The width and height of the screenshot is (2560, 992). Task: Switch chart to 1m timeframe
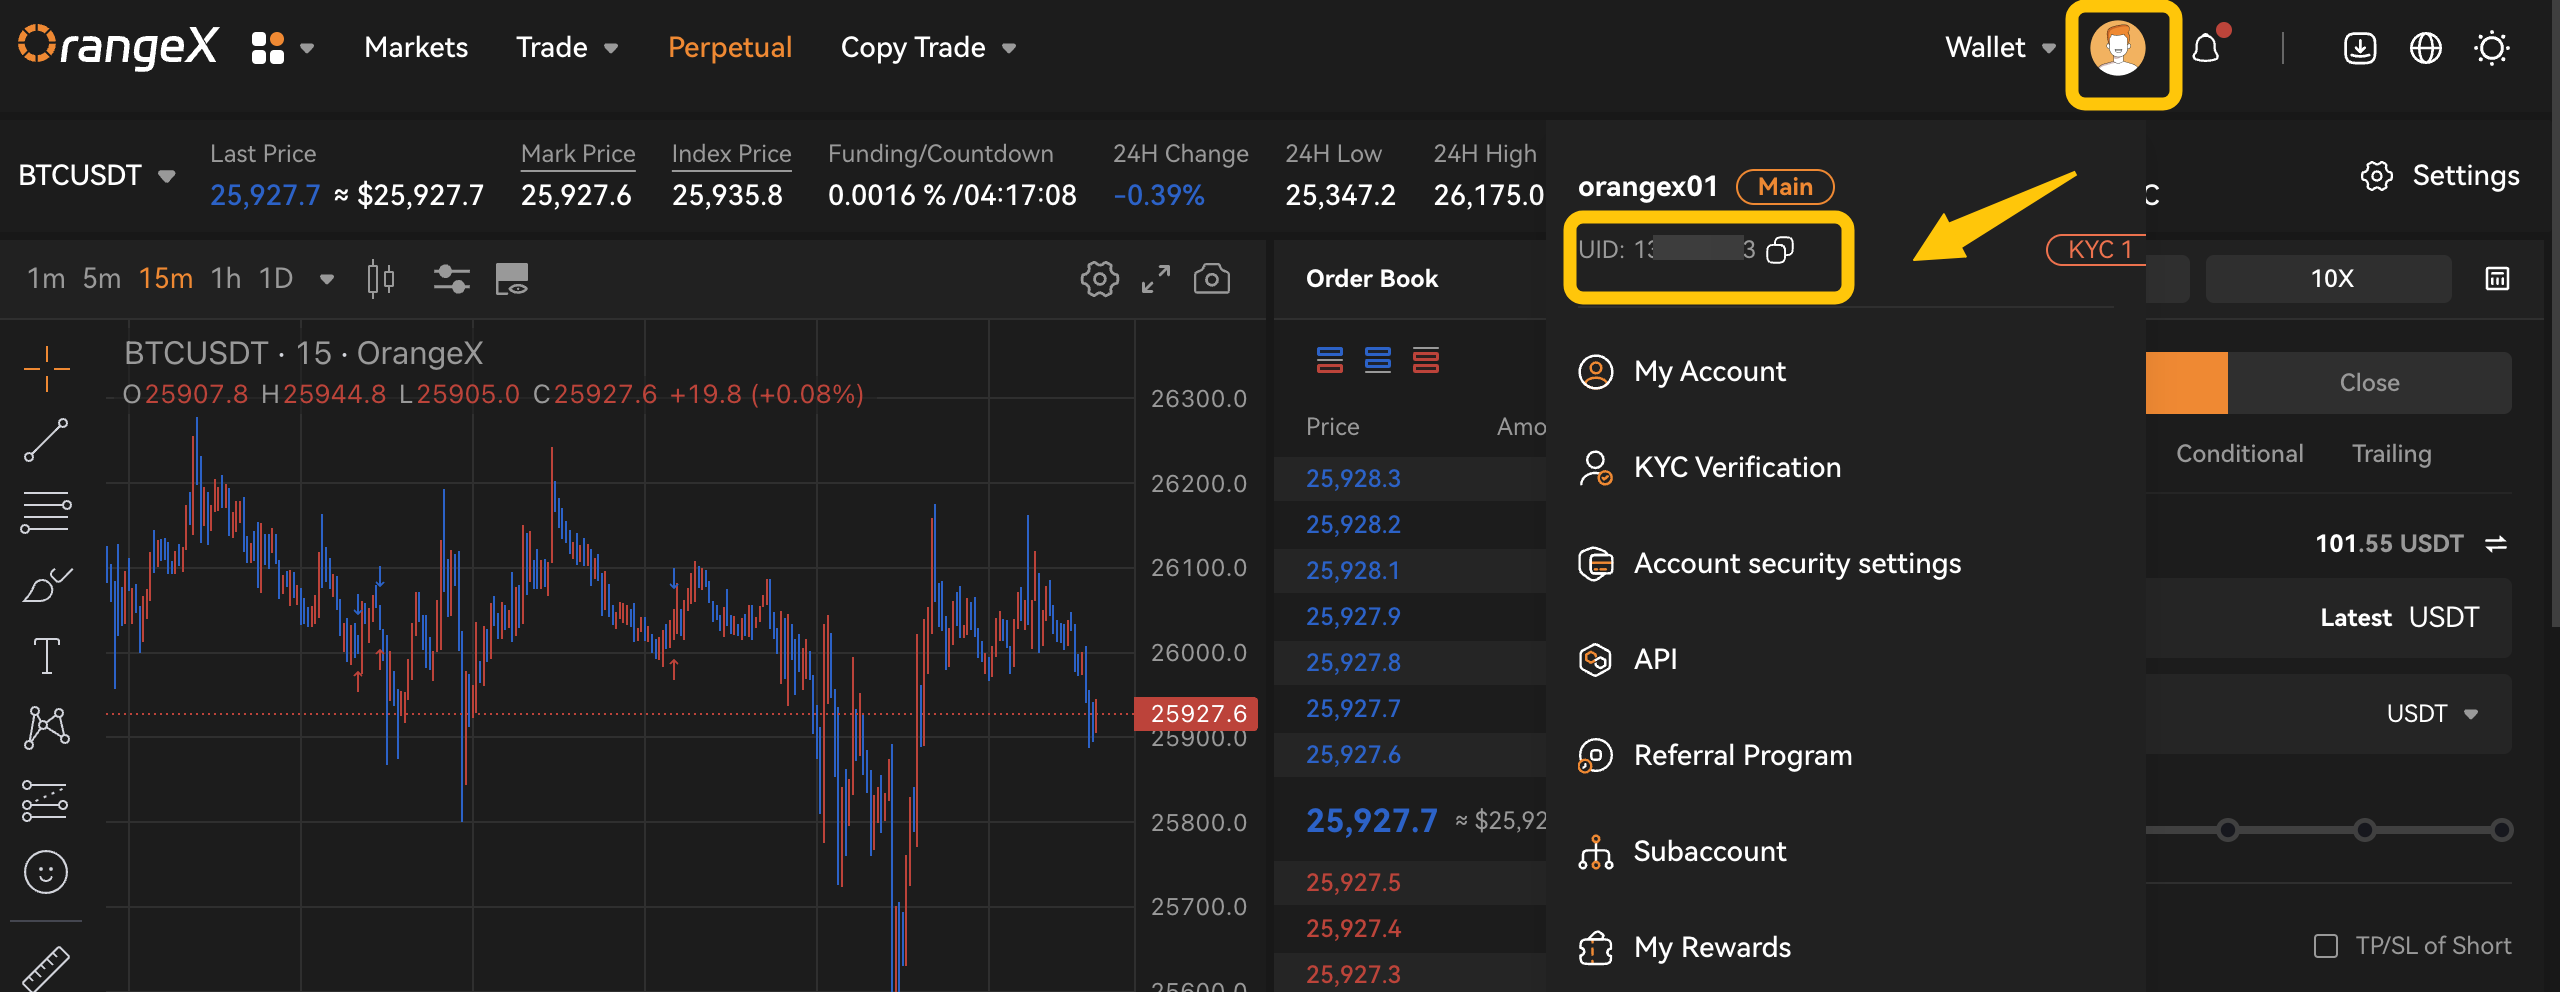(x=46, y=279)
